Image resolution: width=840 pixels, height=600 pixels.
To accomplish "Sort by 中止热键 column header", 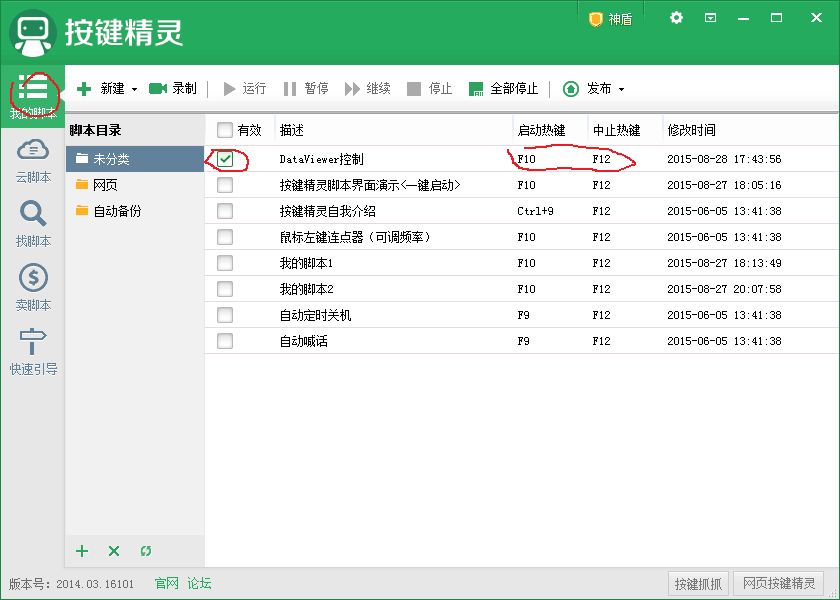I will click(626, 130).
